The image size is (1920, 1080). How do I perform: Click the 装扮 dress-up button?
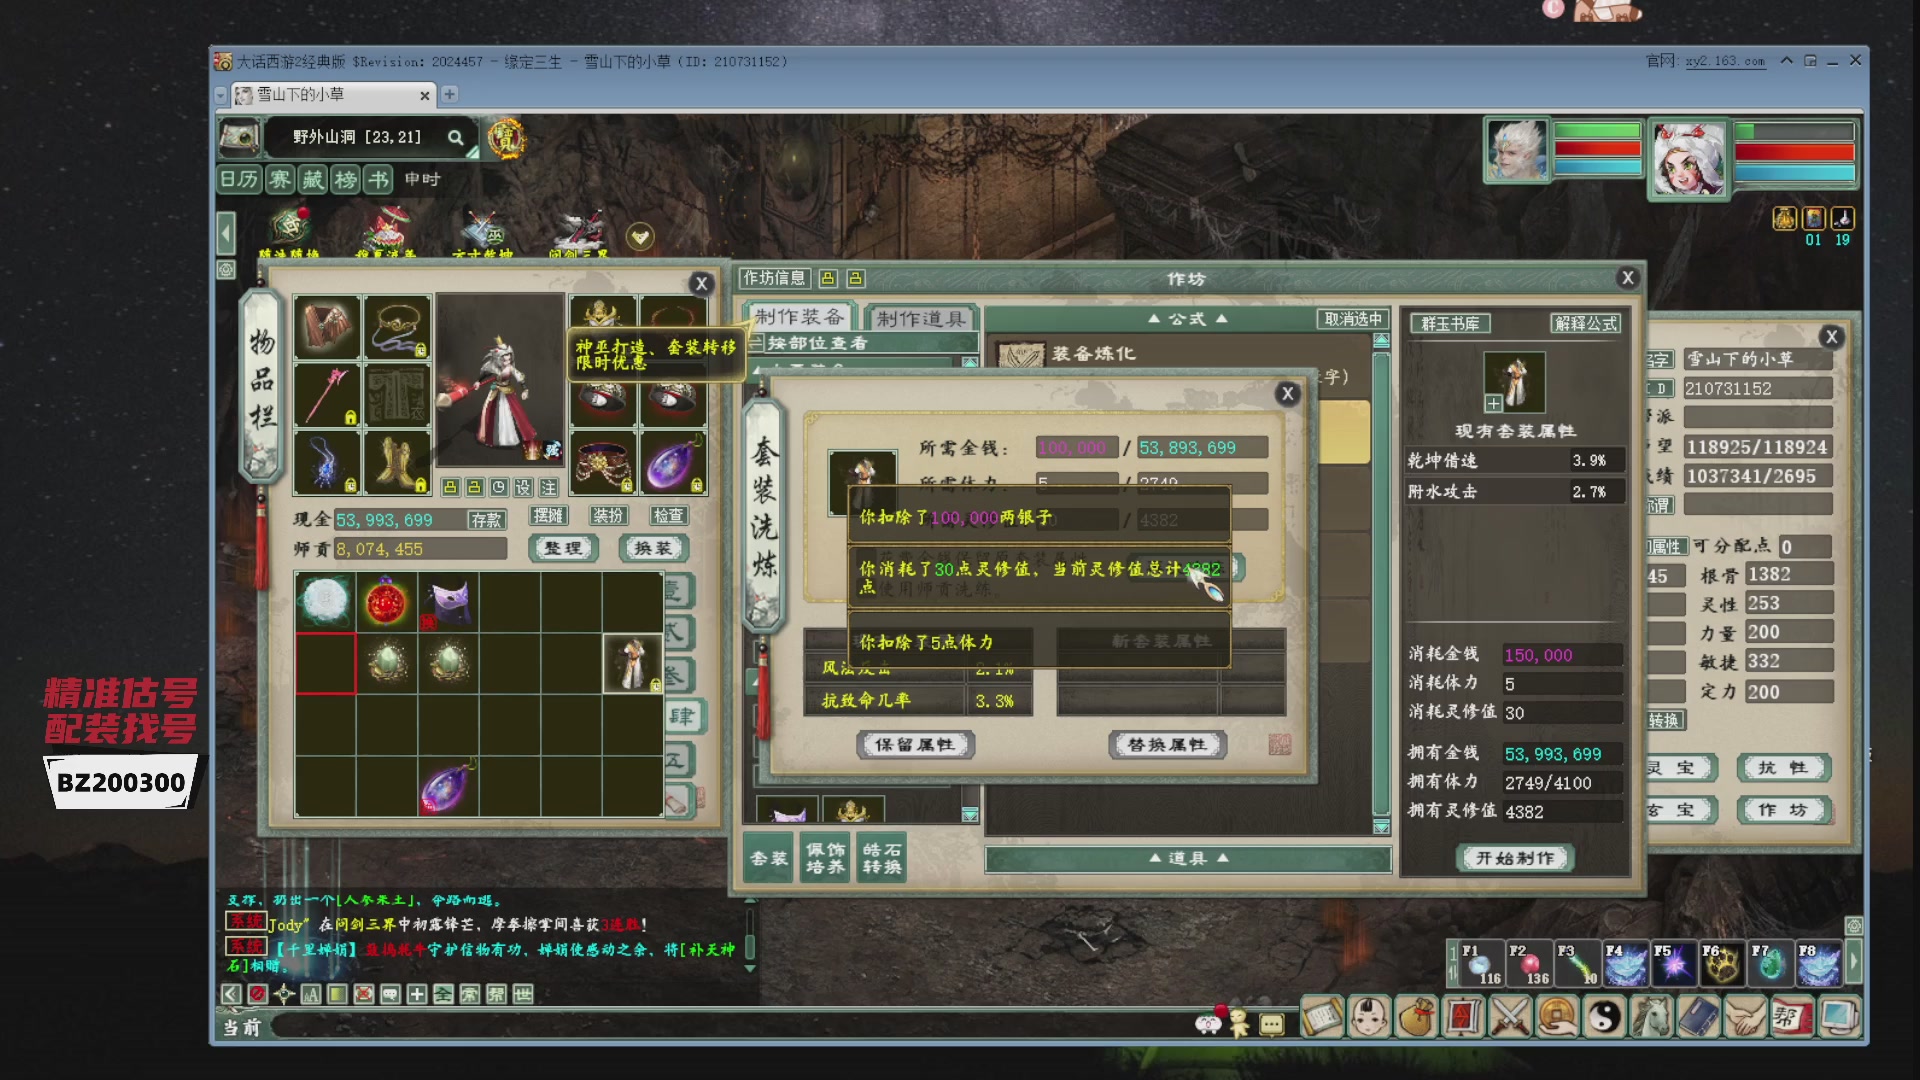coord(608,516)
